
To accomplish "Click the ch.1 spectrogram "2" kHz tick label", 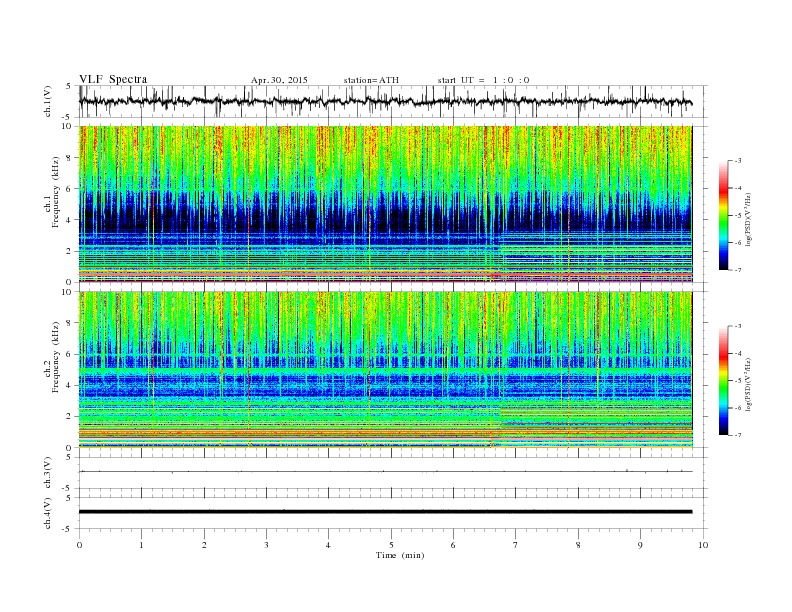I will pyautogui.click(x=69, y=251).
